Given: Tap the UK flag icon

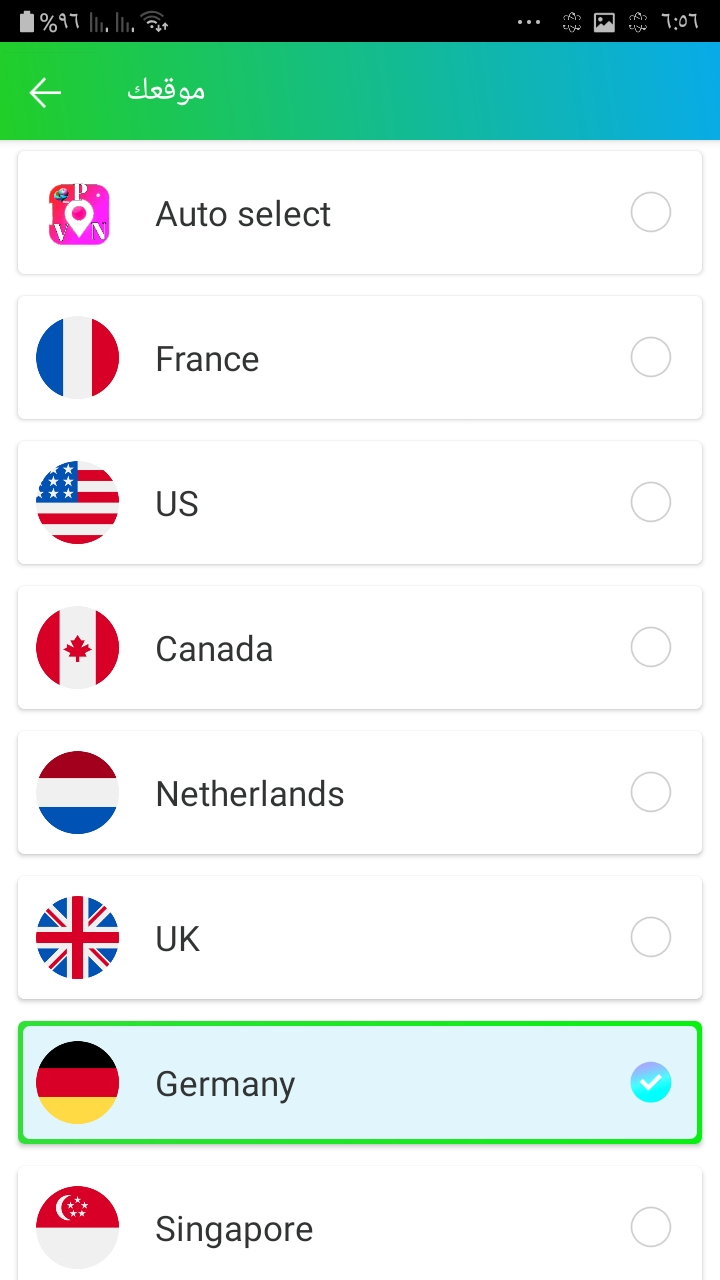Looking at the screenshot, I should click(x=78, y=938).
